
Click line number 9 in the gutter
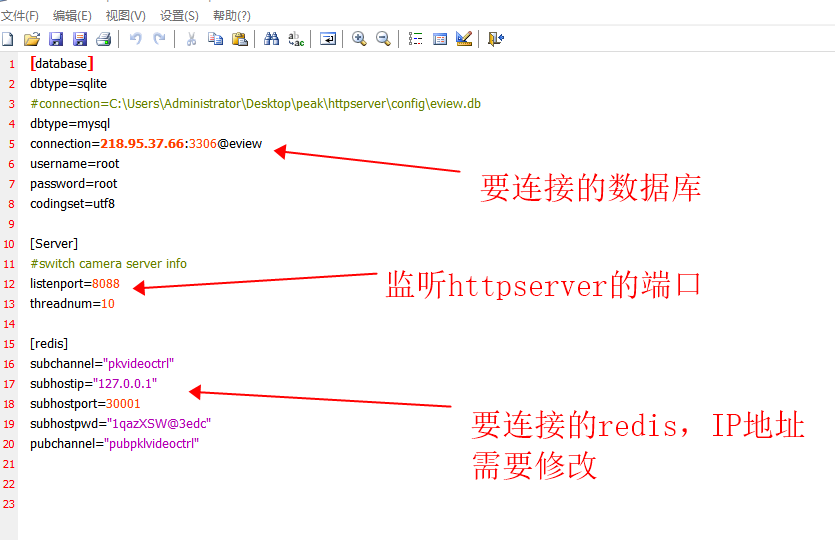[x=11, y=224]
